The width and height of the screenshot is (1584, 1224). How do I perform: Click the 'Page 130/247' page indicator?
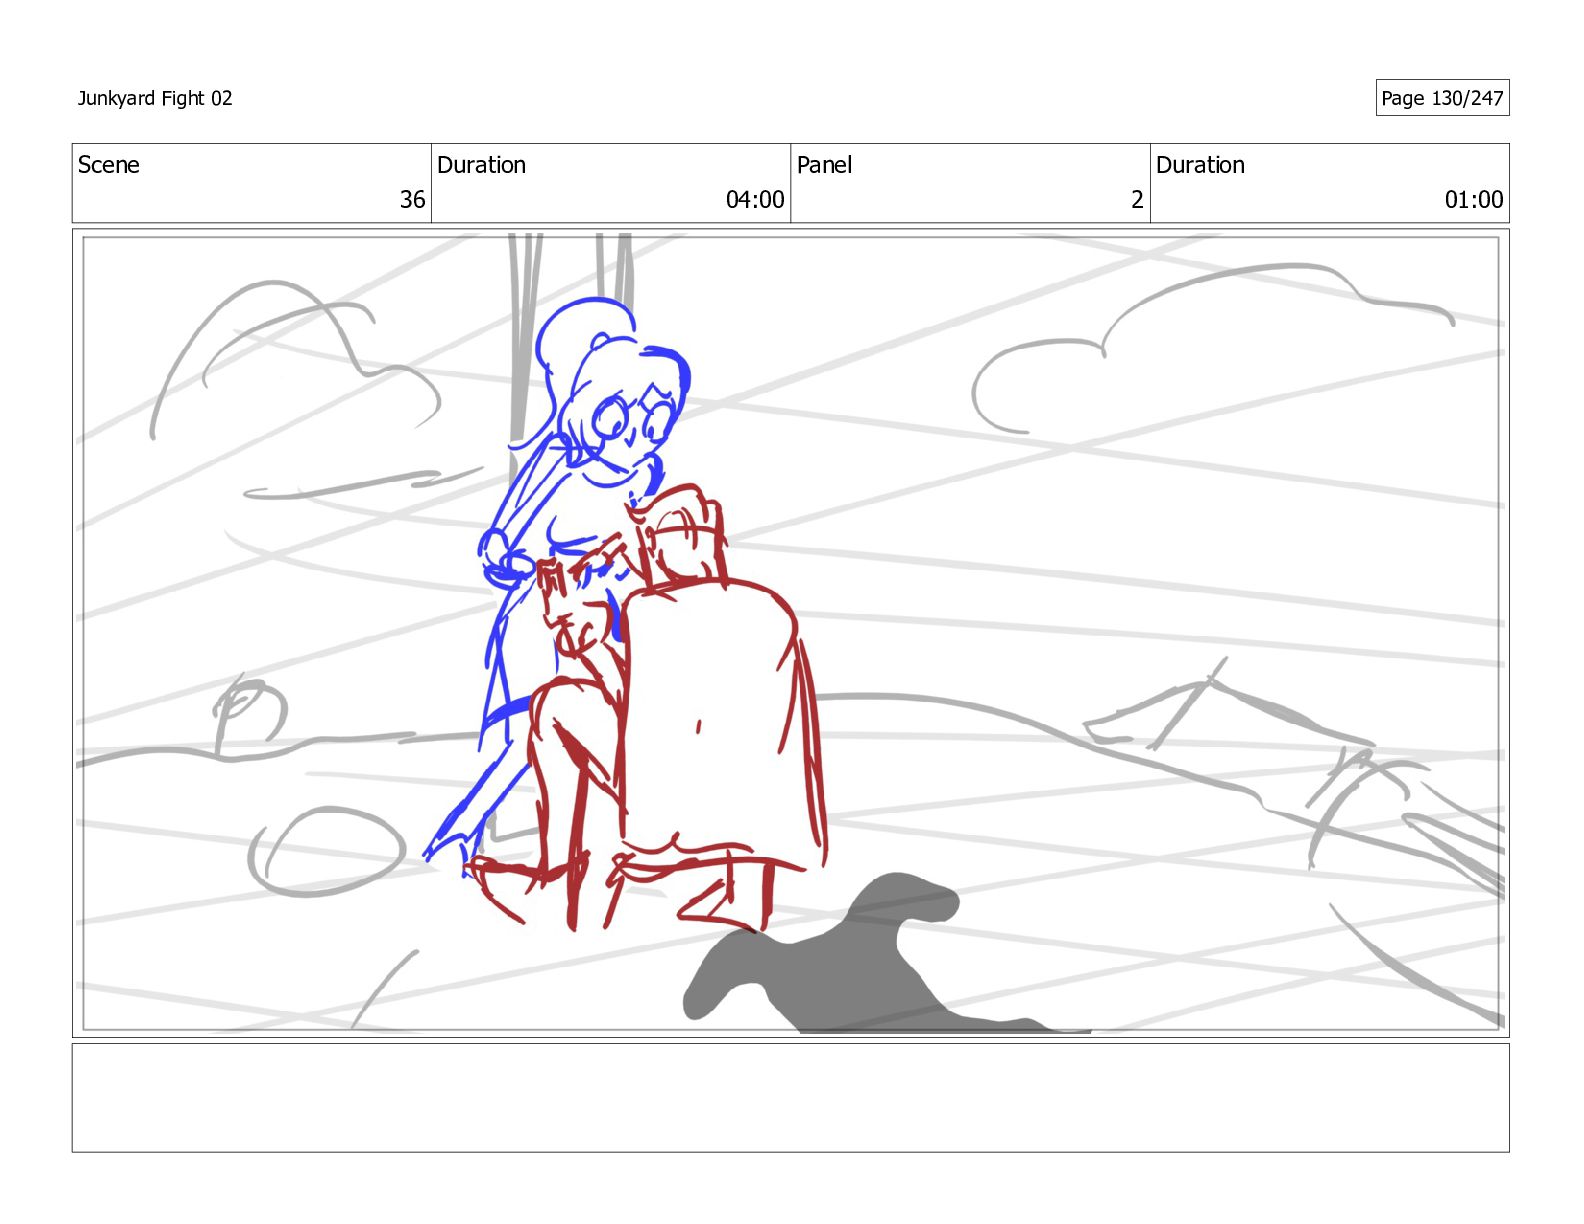coord(1442,98)
